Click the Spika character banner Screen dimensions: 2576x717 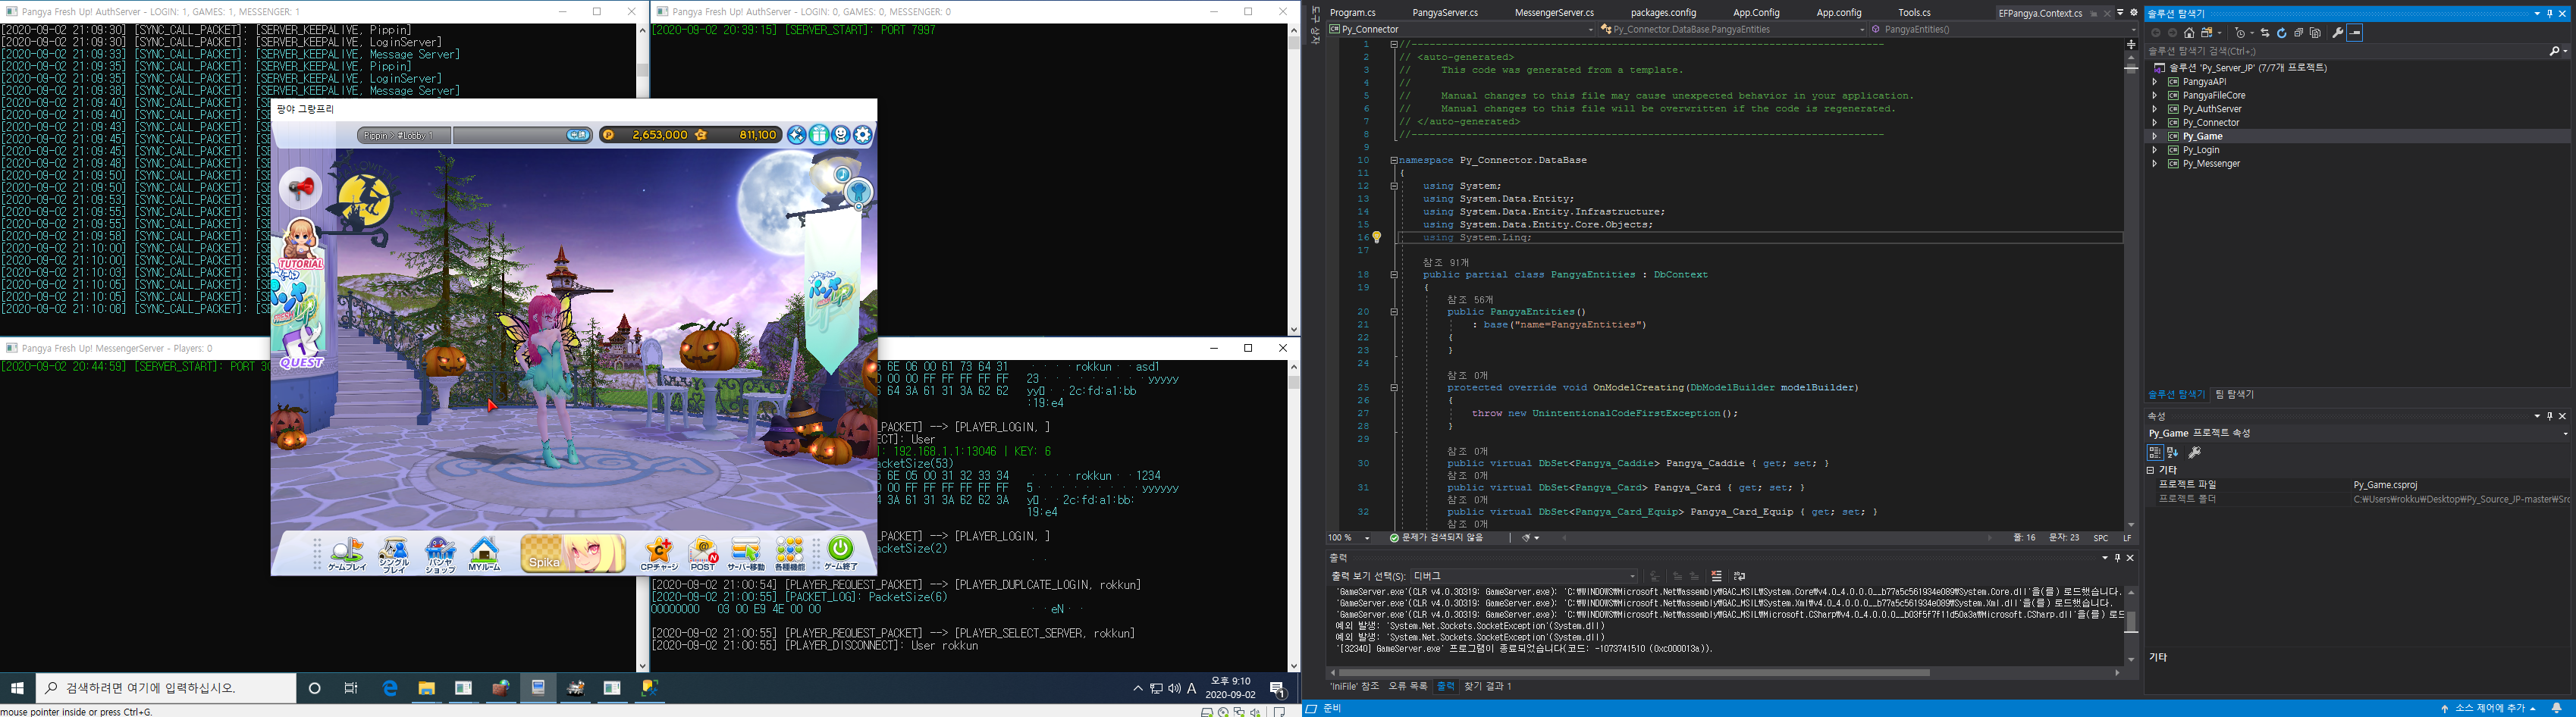pos(573,553)
